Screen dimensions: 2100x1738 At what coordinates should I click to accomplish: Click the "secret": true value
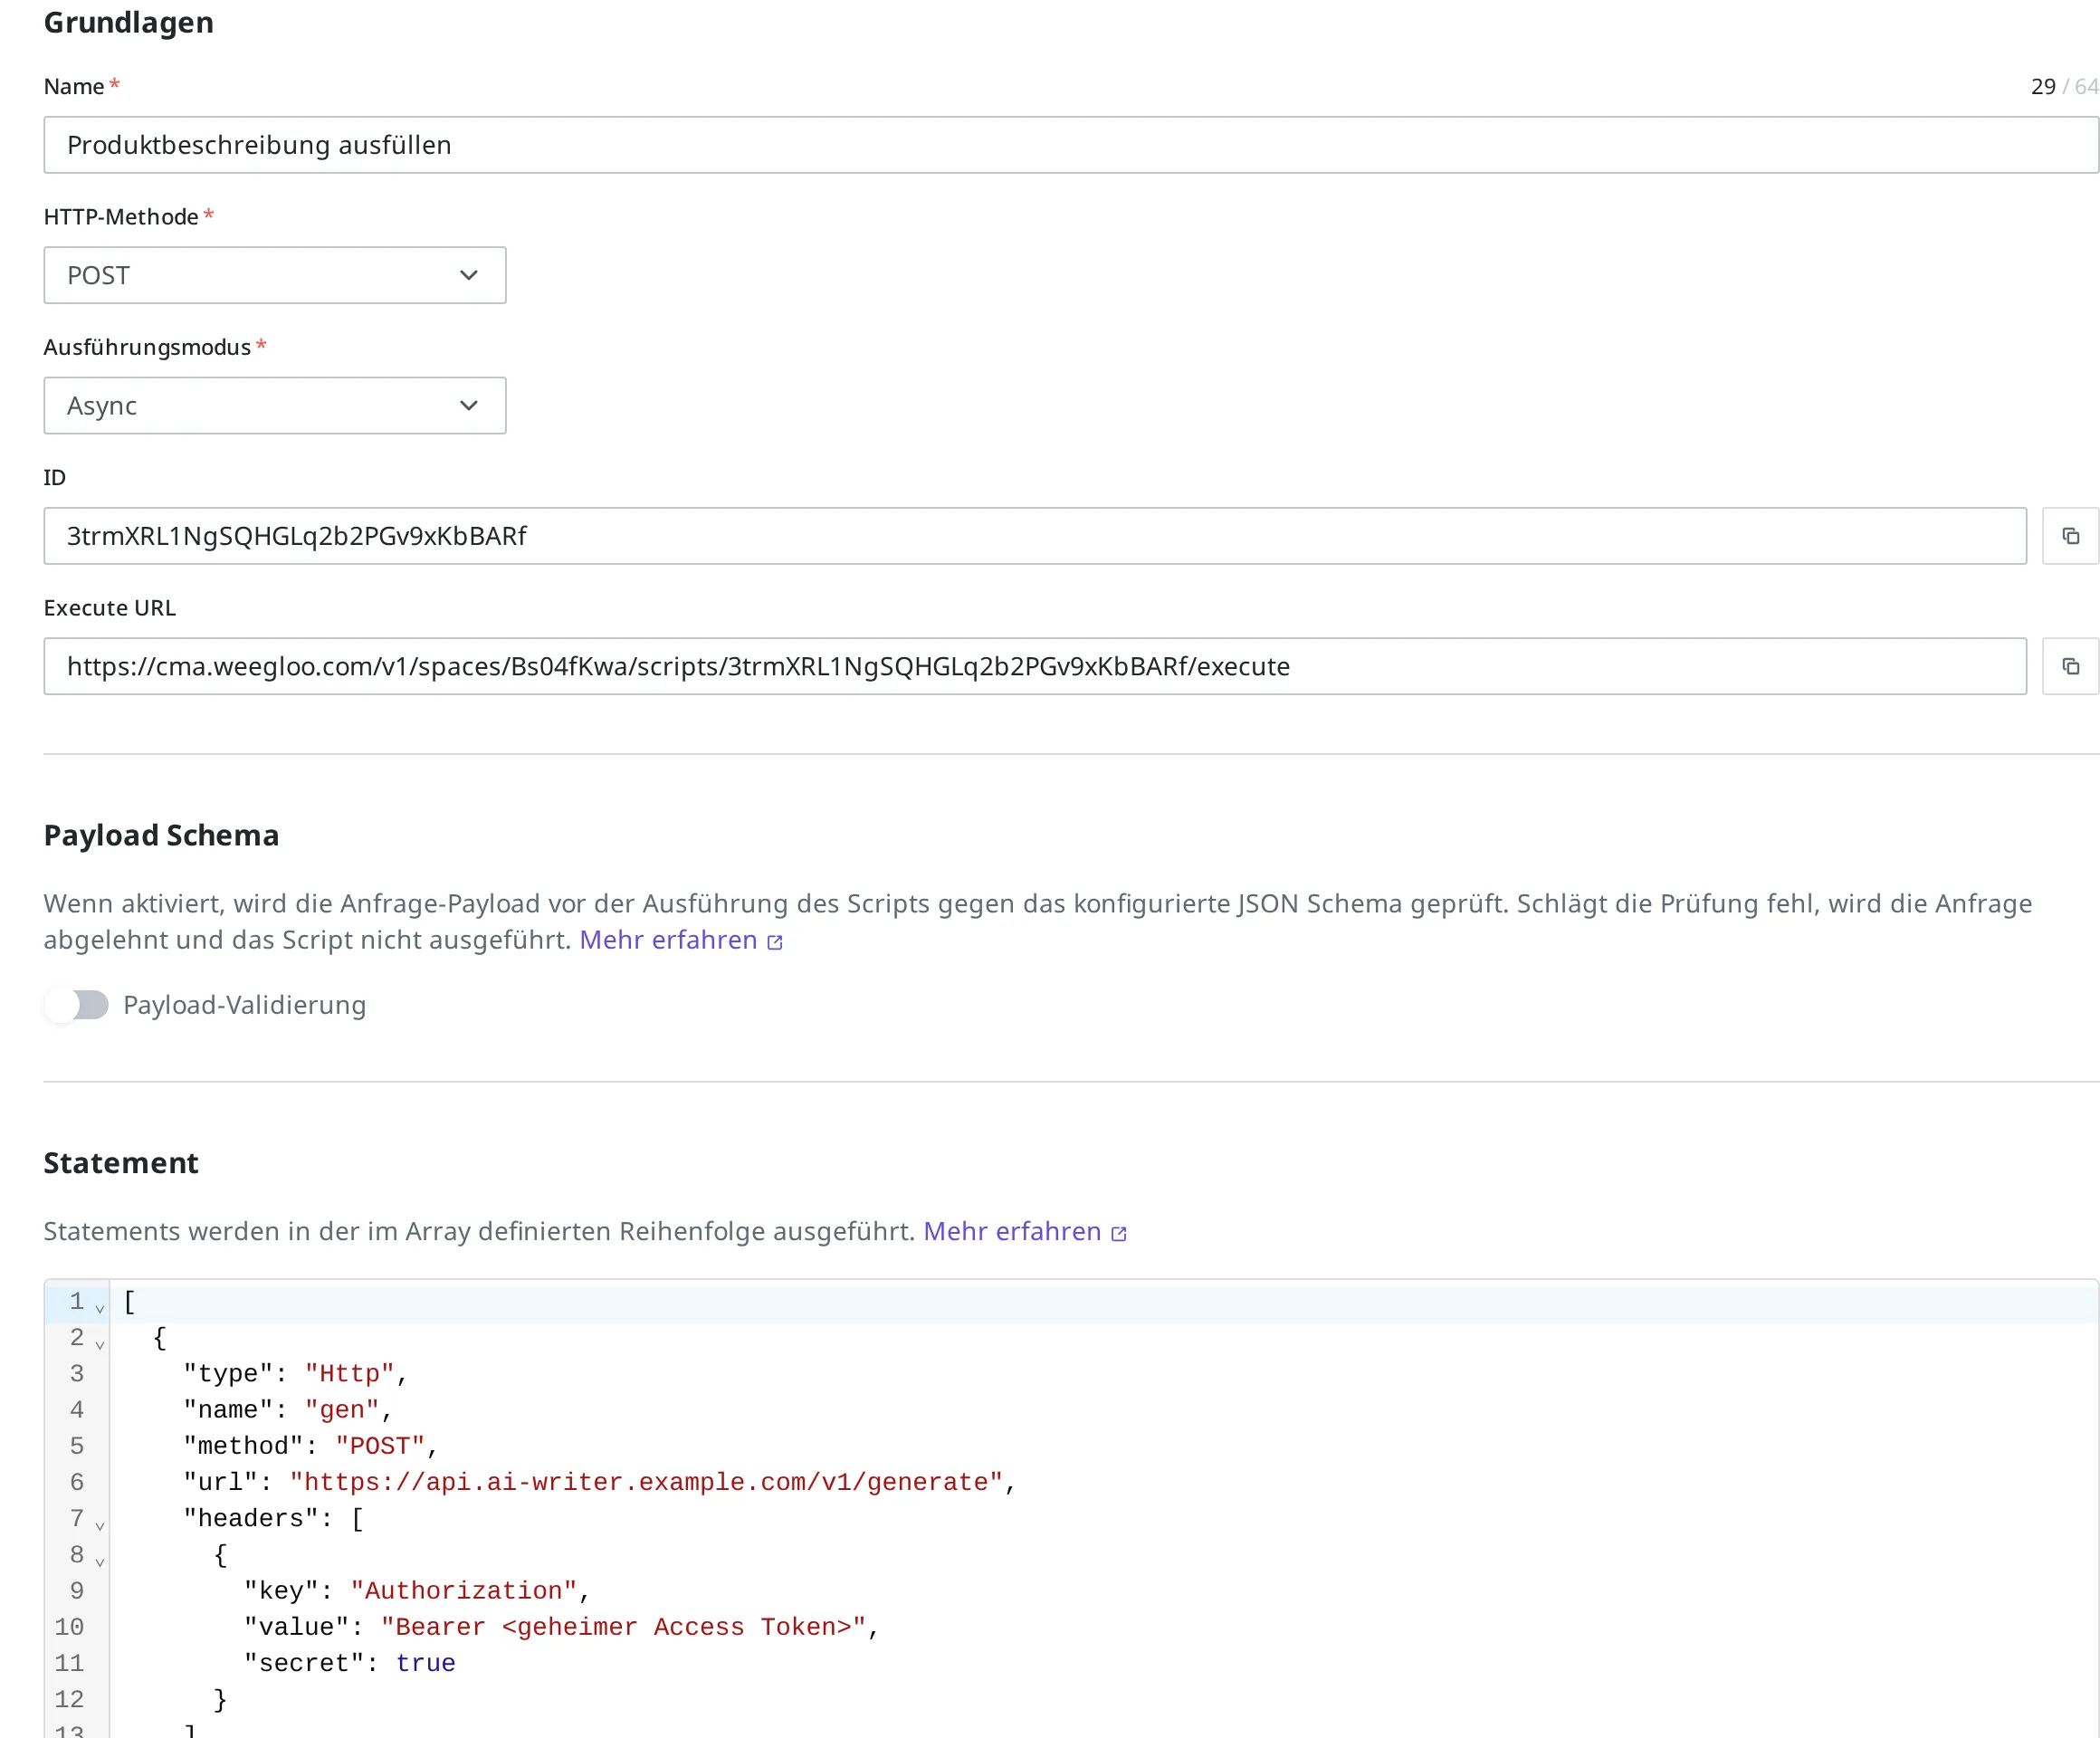point(425,1663)
